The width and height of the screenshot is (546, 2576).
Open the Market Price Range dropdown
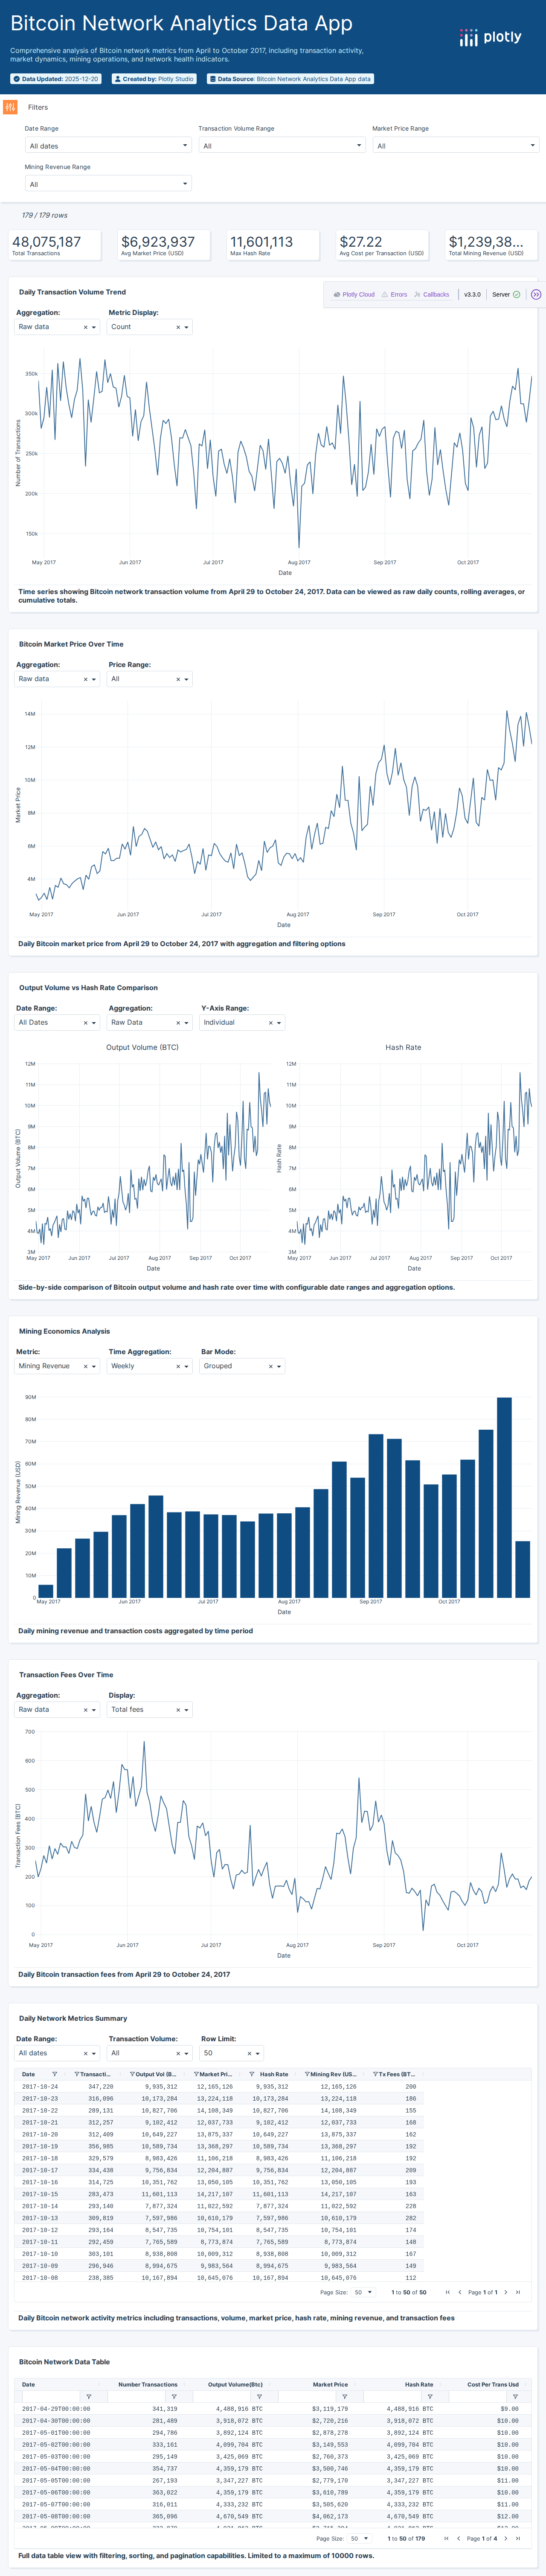[x=455, y=146]
